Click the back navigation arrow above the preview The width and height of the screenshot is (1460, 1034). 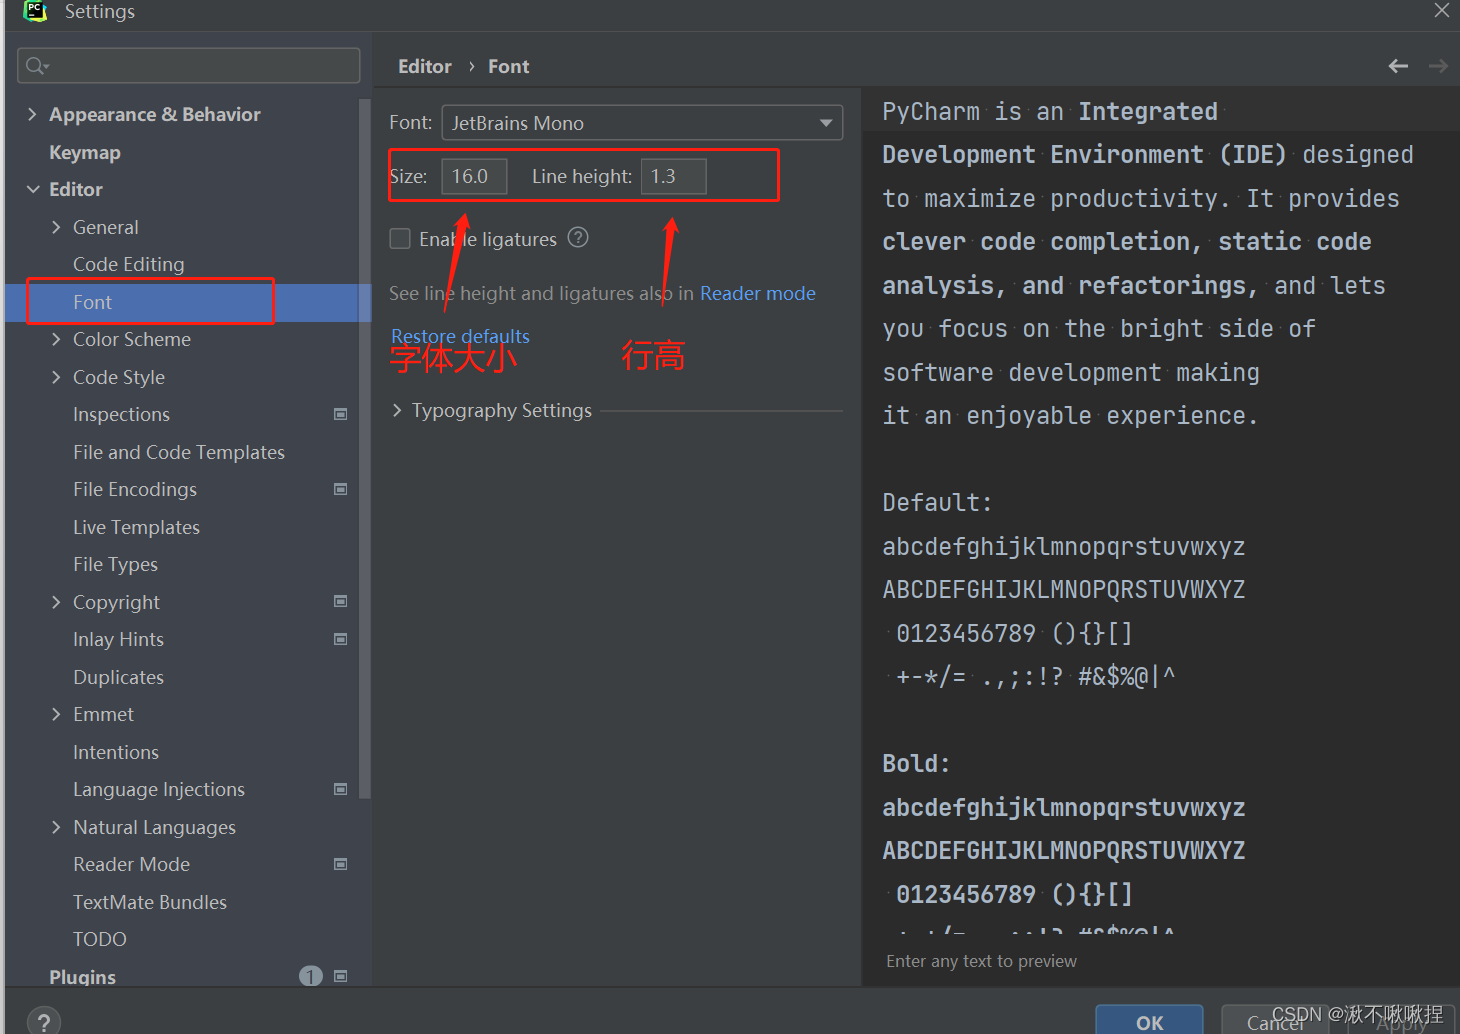[x=1397, y=65]
